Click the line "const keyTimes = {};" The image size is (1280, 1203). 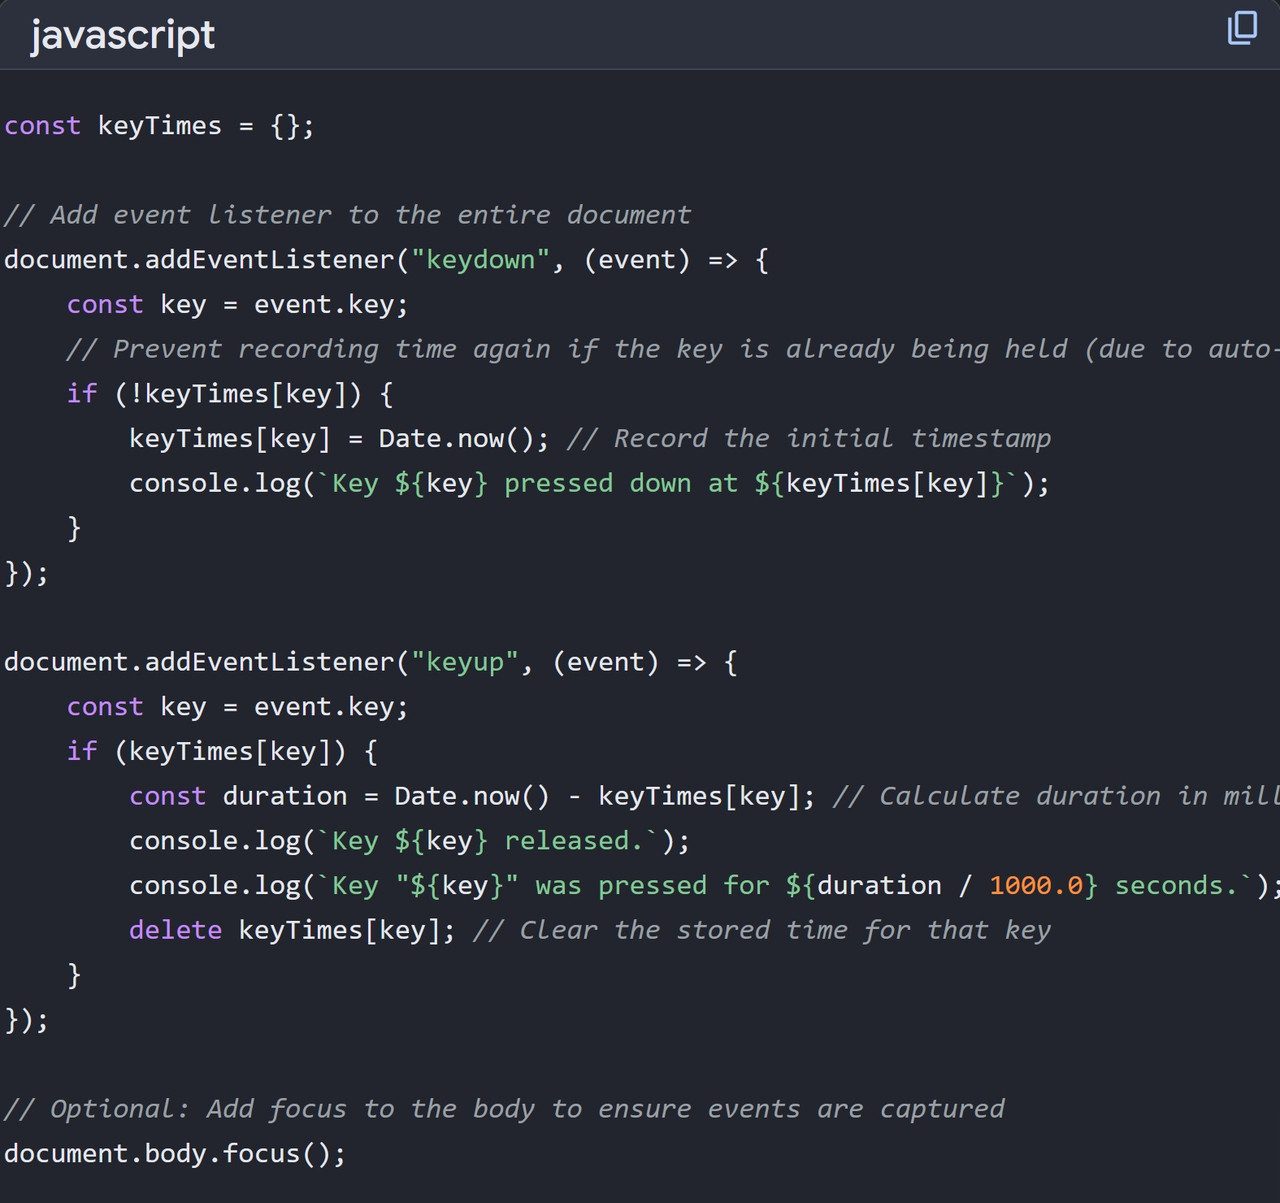coord(159,126)
